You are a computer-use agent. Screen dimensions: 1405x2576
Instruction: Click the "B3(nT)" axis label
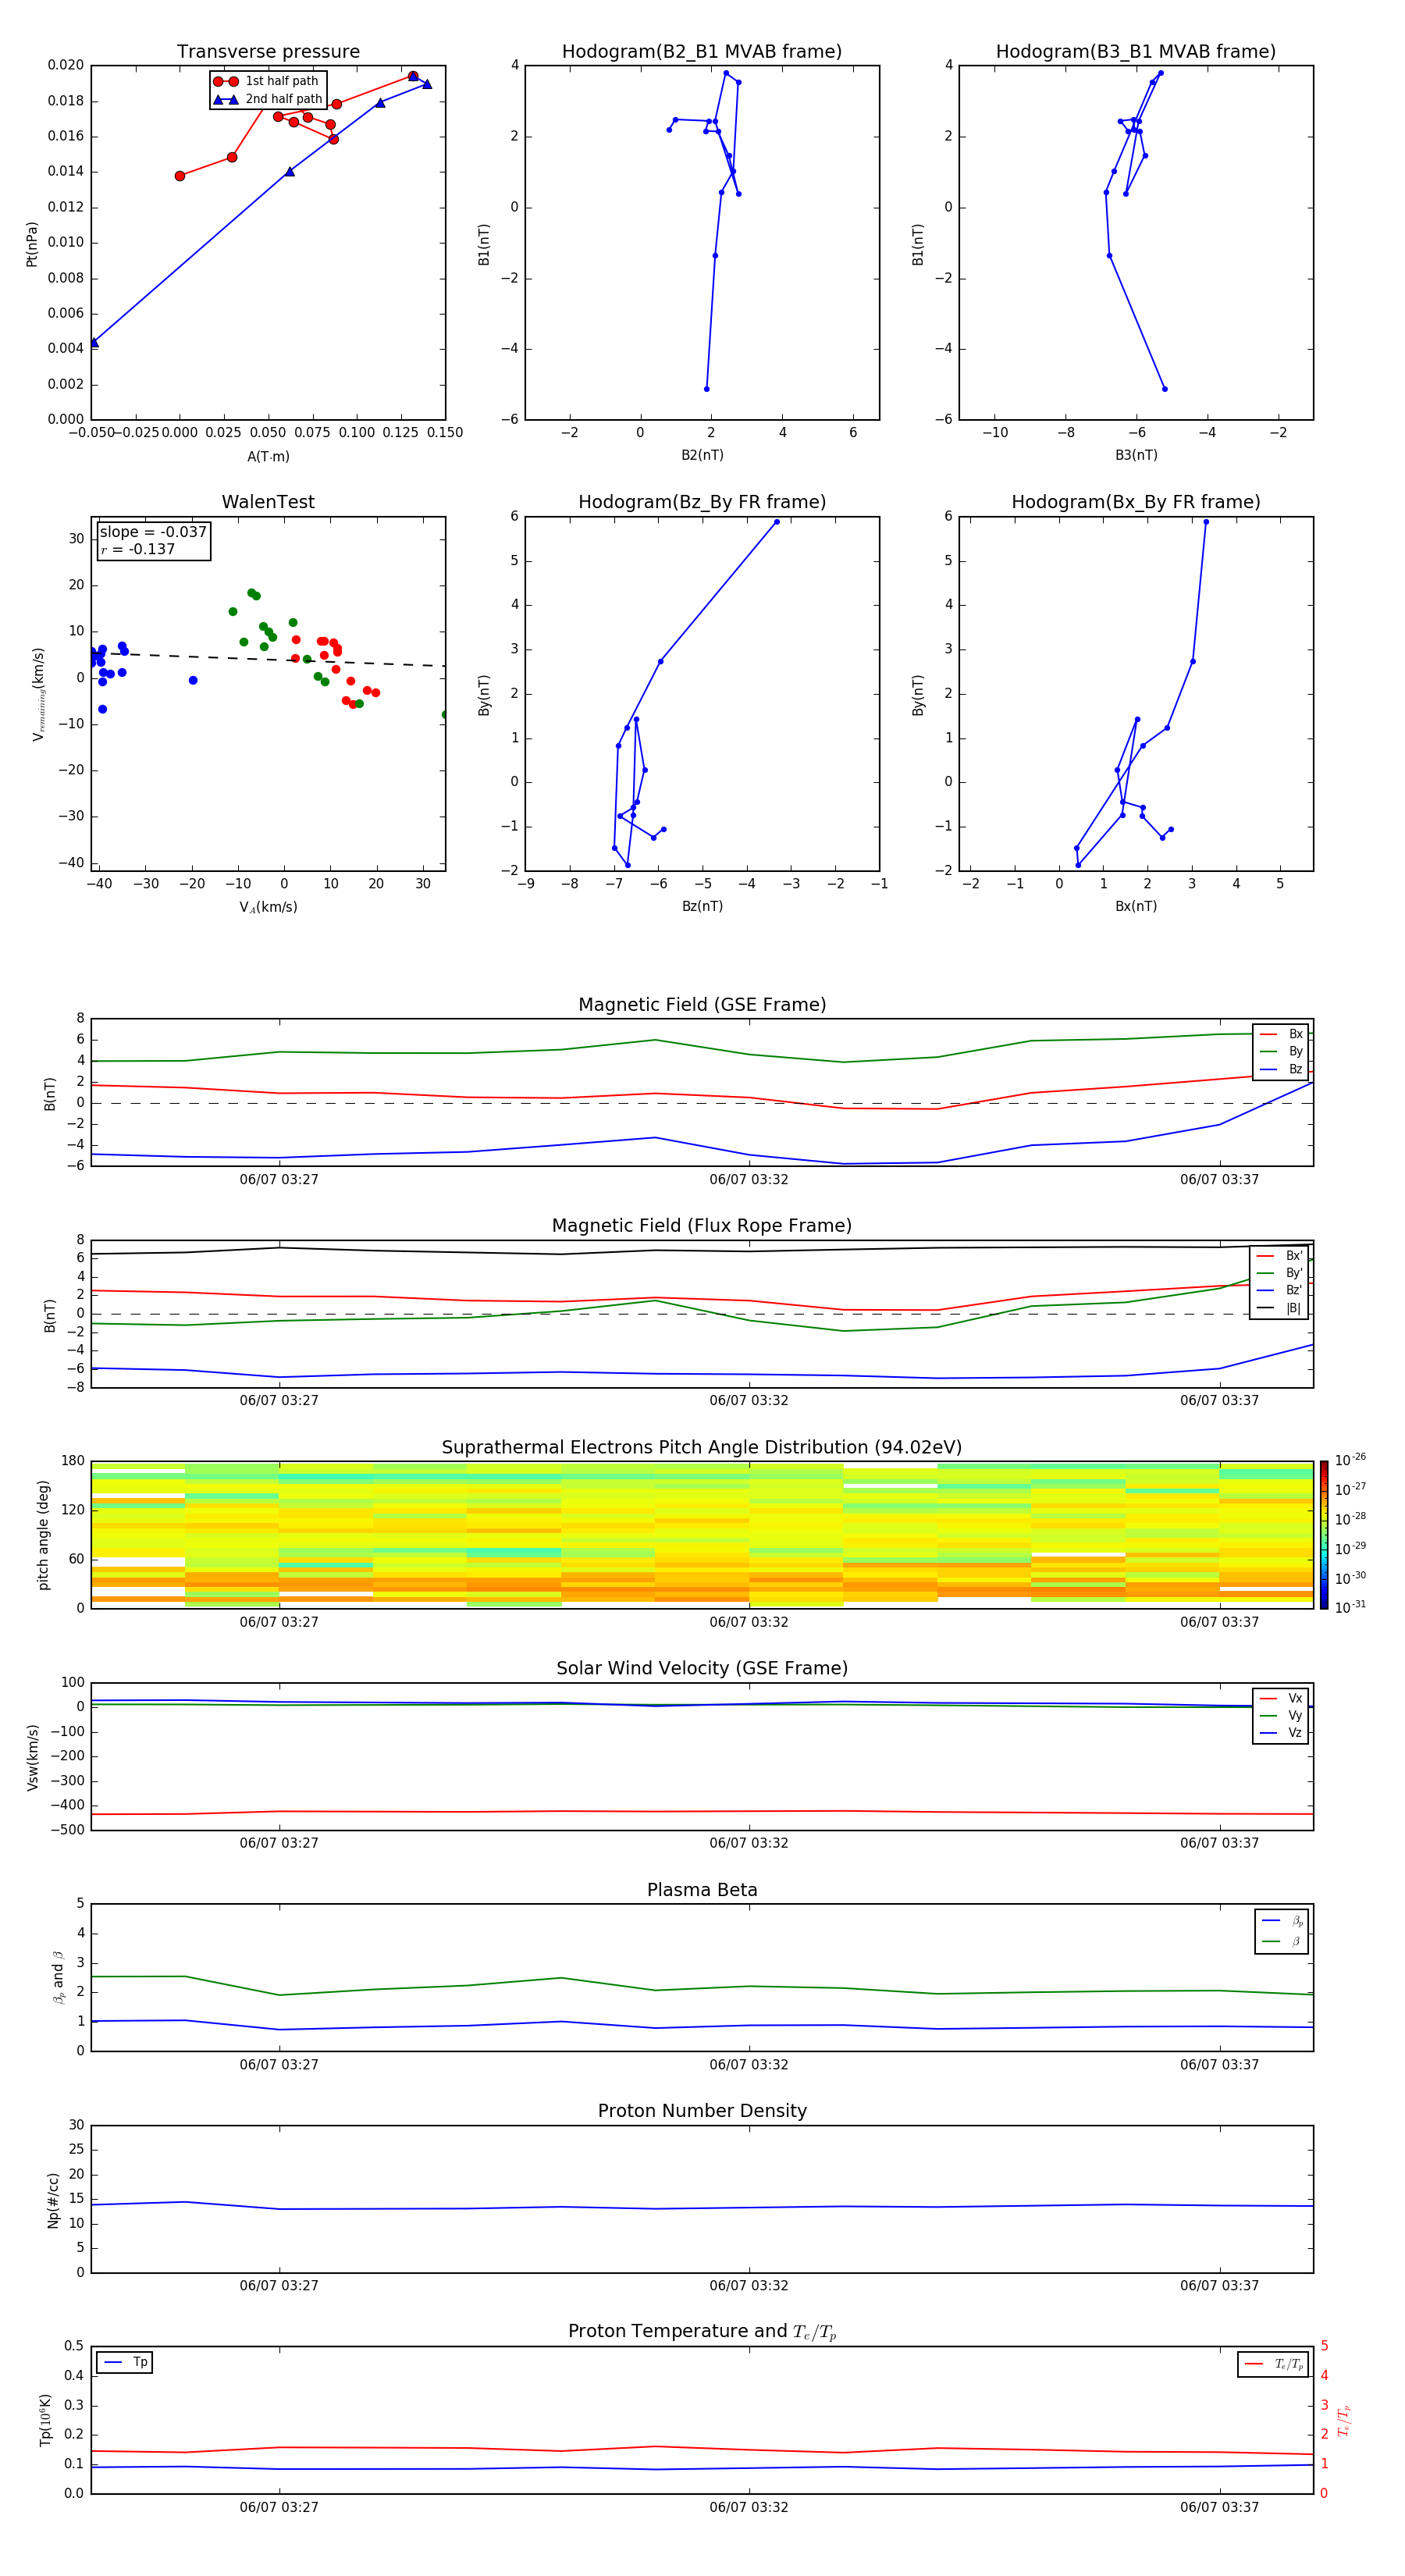pos(1136,455)
